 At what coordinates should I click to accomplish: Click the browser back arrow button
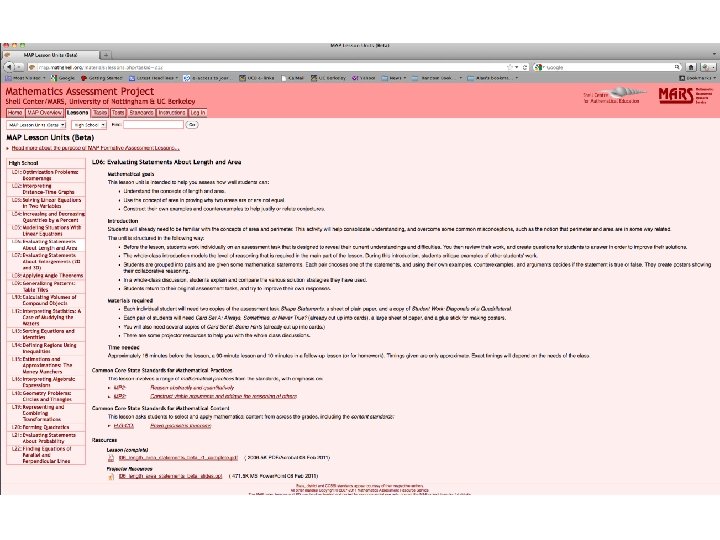click(9, 67)
